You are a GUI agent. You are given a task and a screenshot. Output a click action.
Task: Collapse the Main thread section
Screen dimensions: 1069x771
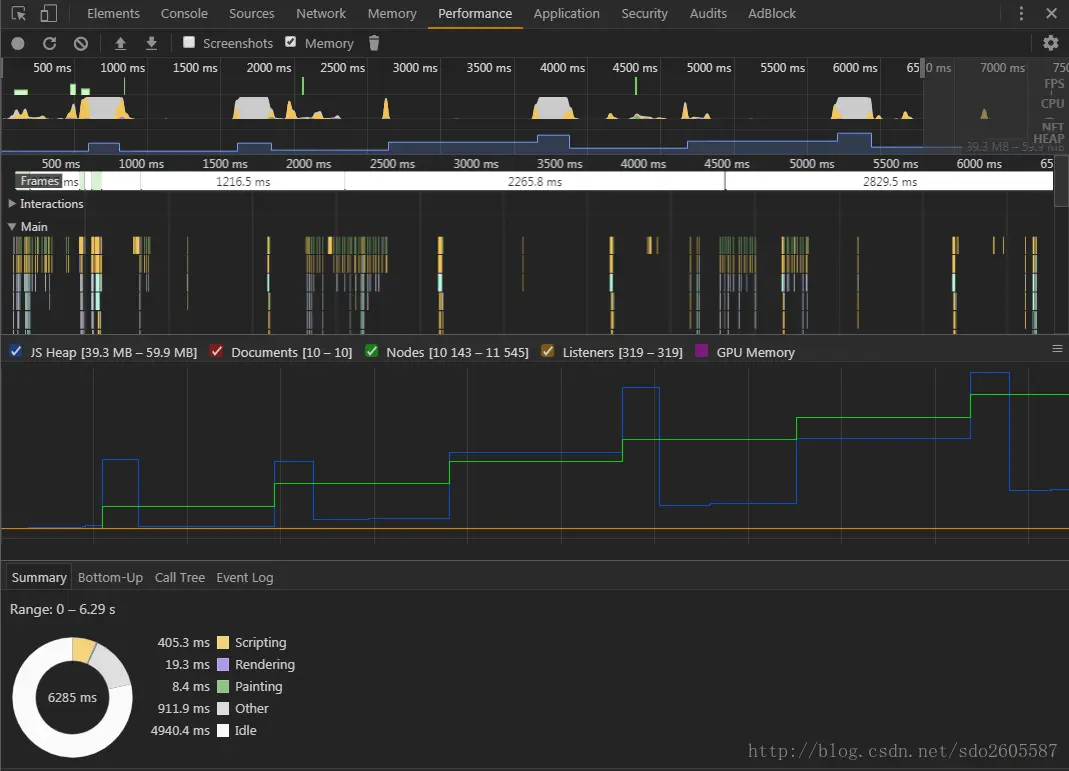click(x=12, y=227)
